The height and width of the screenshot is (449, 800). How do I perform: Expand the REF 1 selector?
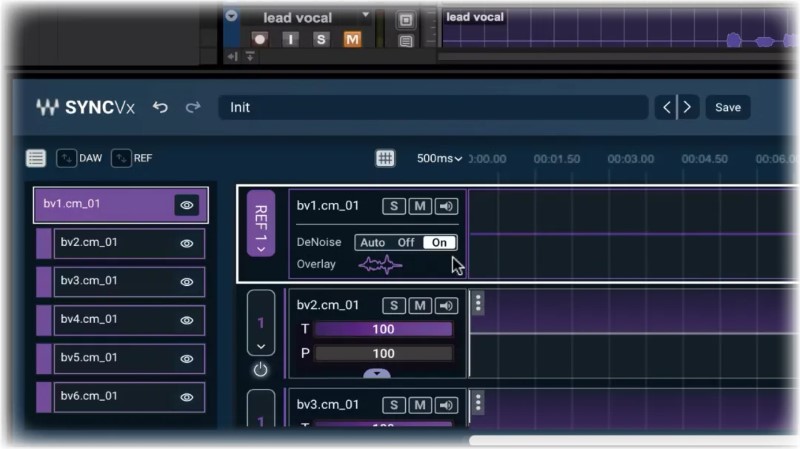261,223
